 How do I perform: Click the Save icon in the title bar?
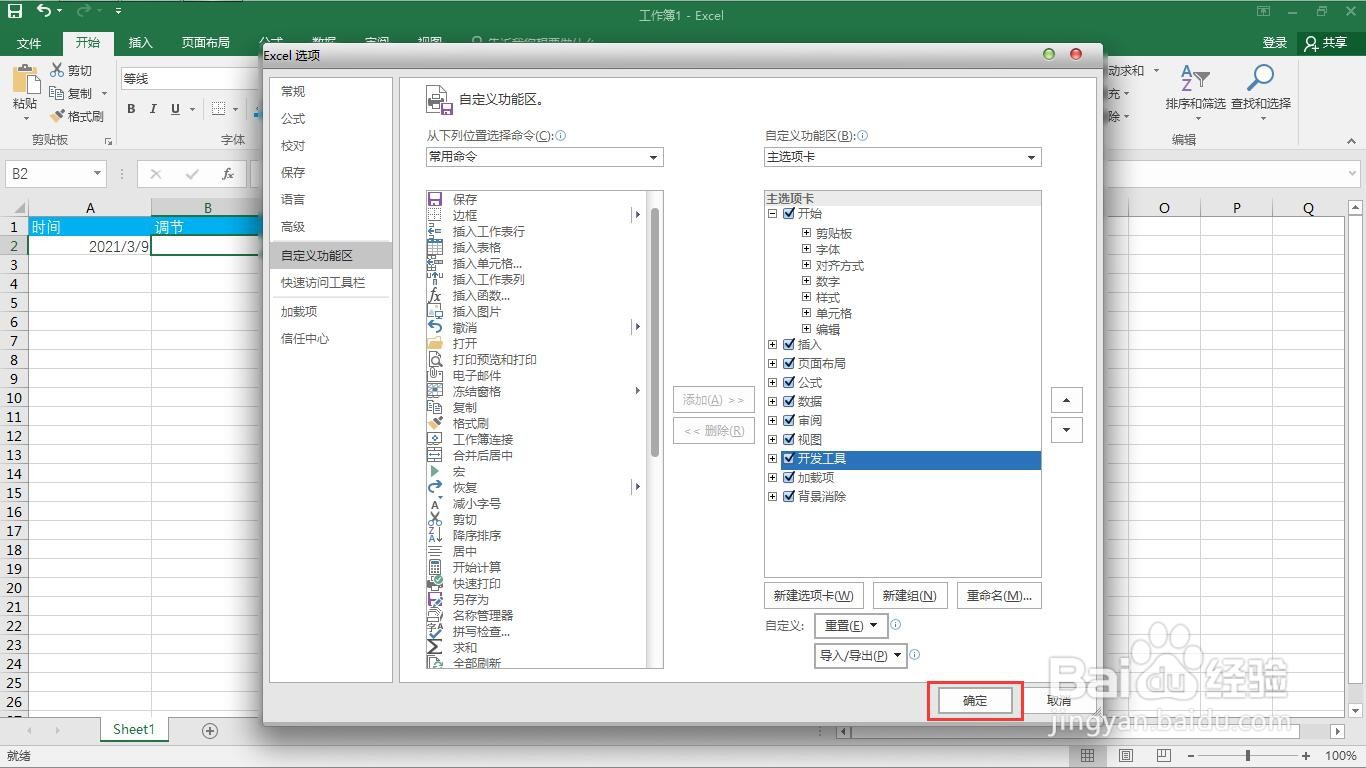pos(15,11)
